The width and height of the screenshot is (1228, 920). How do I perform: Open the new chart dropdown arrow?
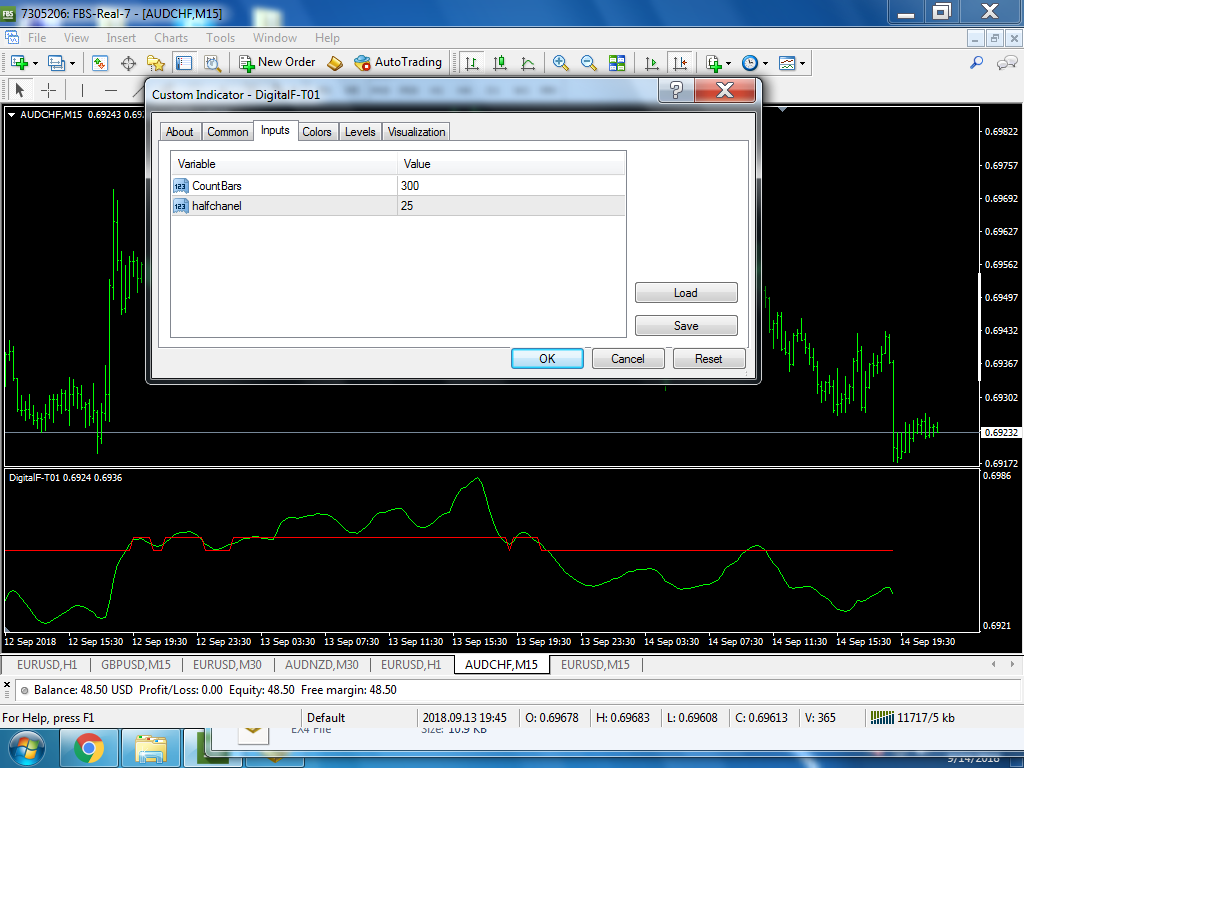pyautogui.click(x=35, y=63)
